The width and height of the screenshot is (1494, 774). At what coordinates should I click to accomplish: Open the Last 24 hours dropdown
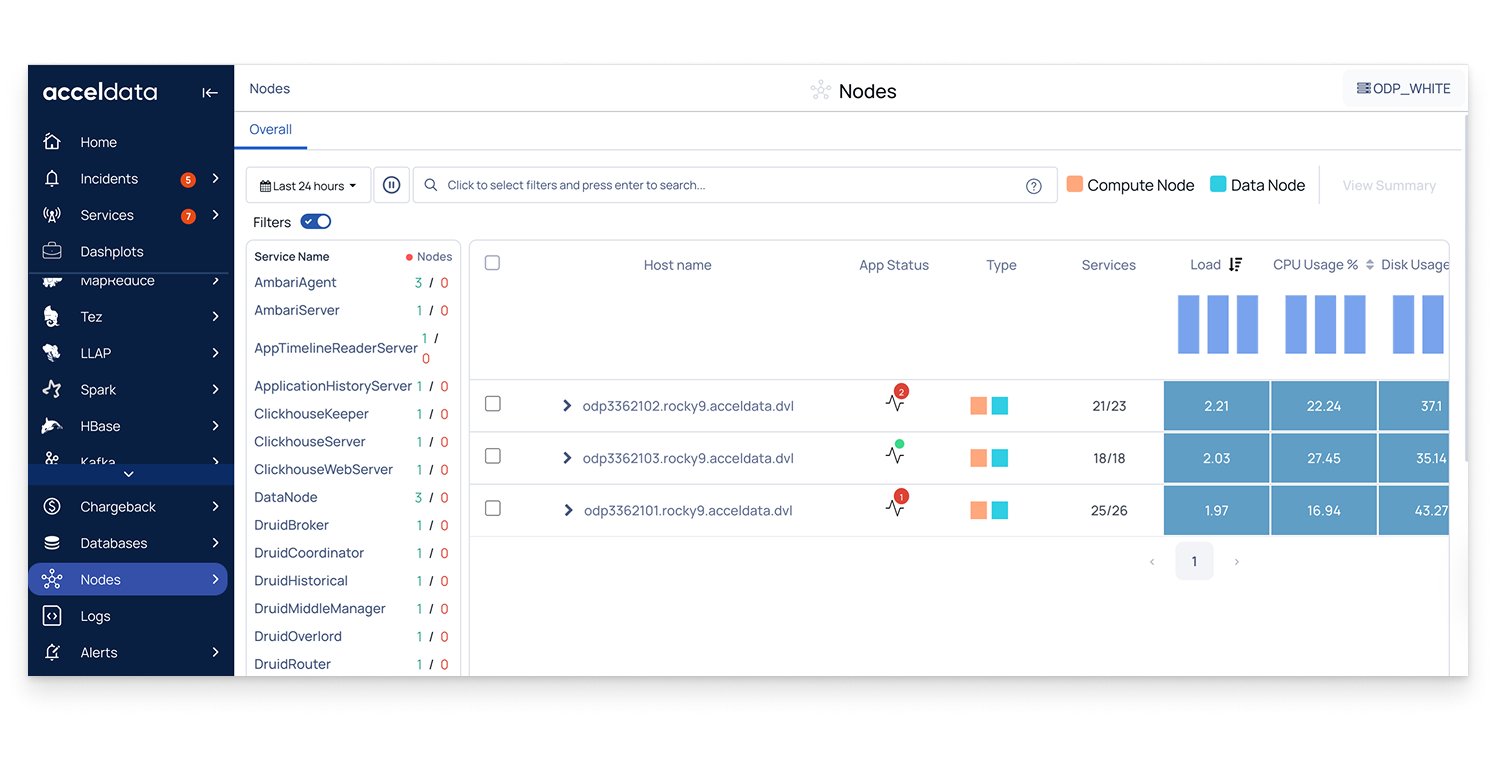click(x=308, y=186)
